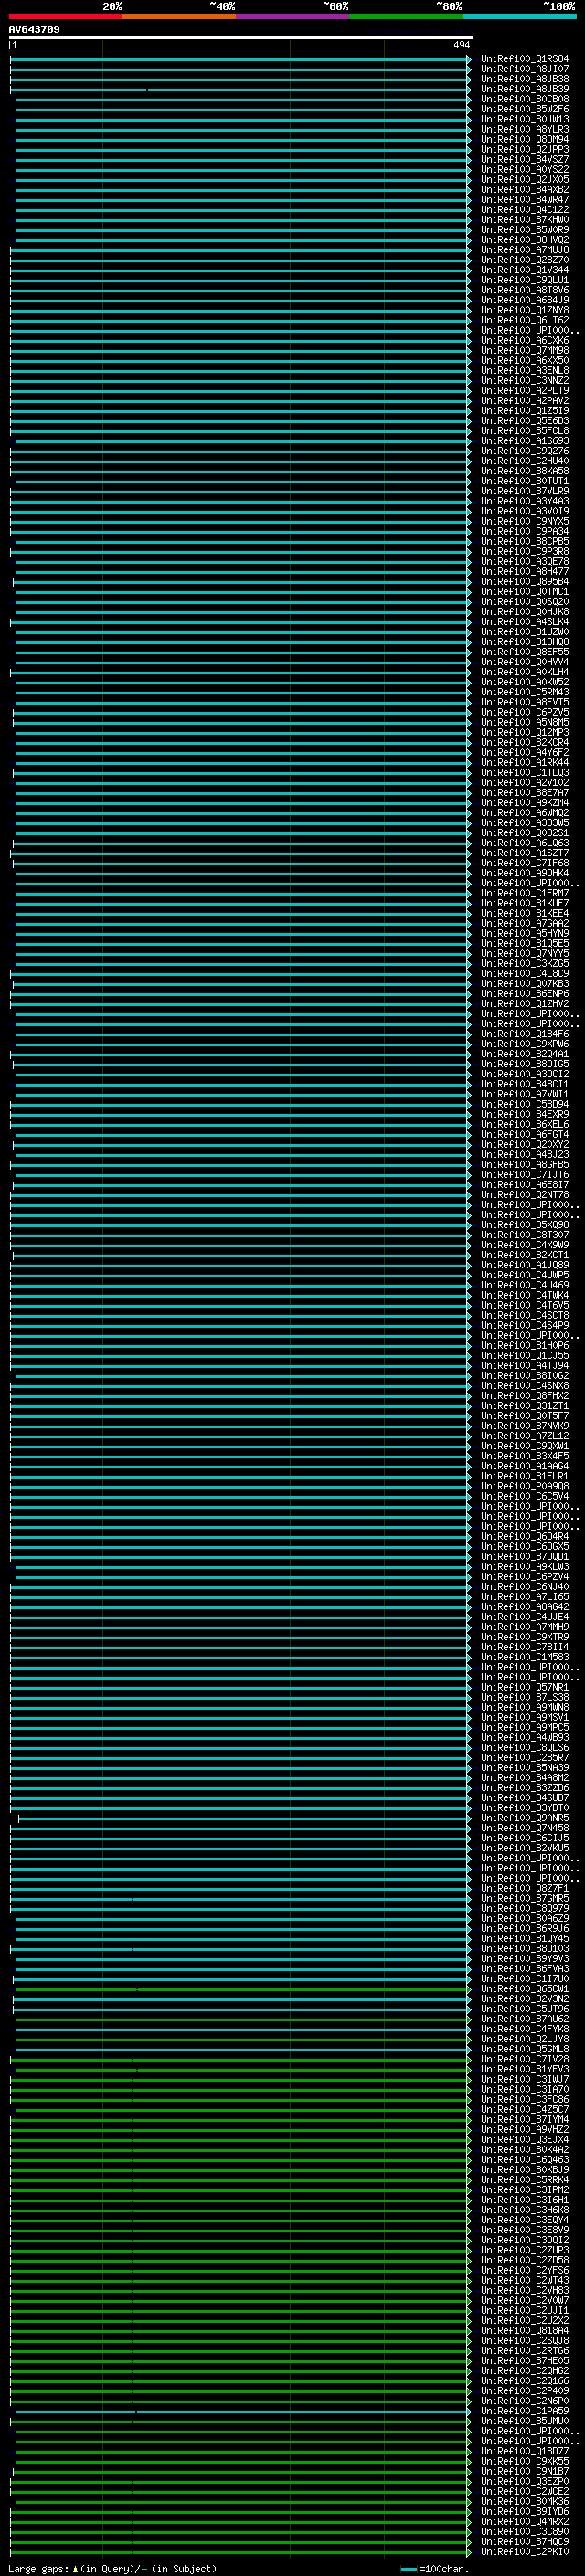Click the query end position 494
Image resolution: width=585 pixels, height=2576 pixels.
(461, 45)
